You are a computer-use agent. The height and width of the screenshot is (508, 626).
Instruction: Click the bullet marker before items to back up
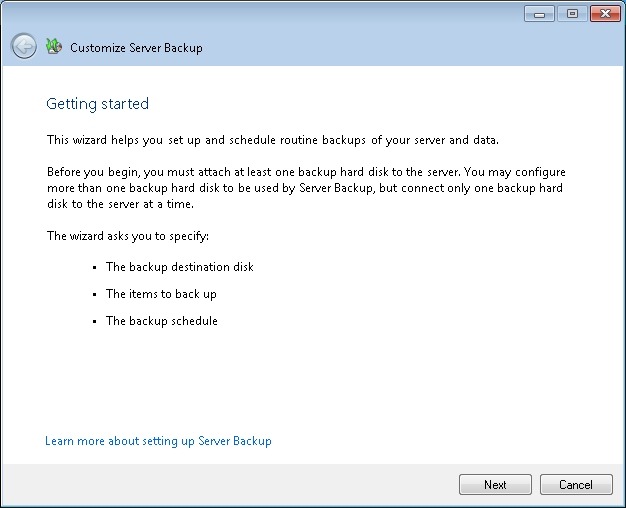[x=92, y=295]
